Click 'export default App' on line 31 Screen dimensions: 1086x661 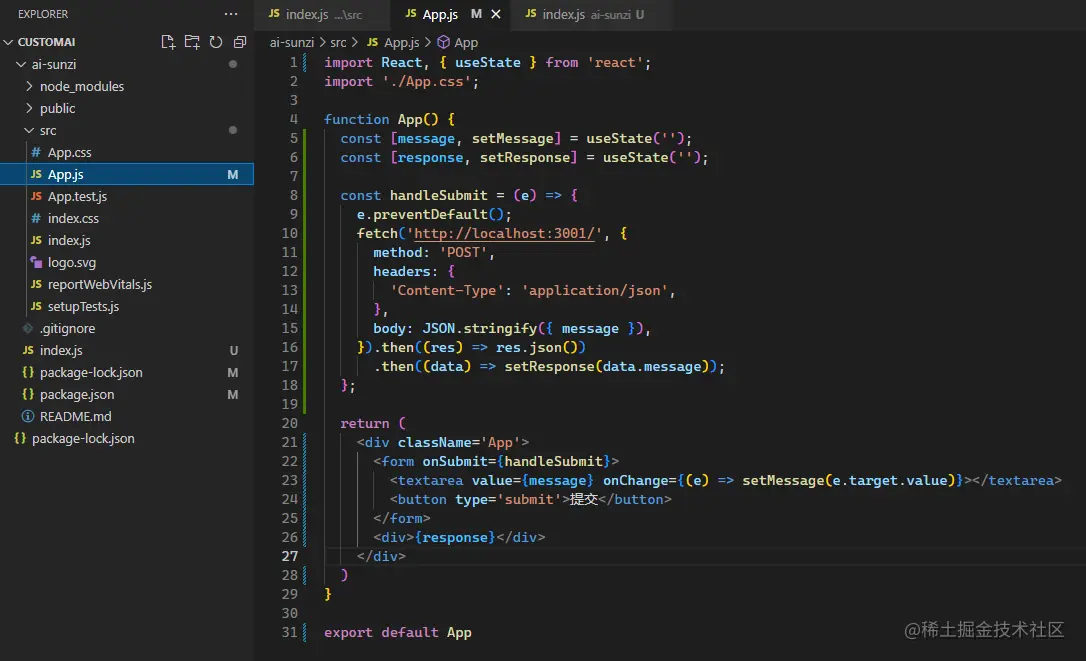coord(398,633)
